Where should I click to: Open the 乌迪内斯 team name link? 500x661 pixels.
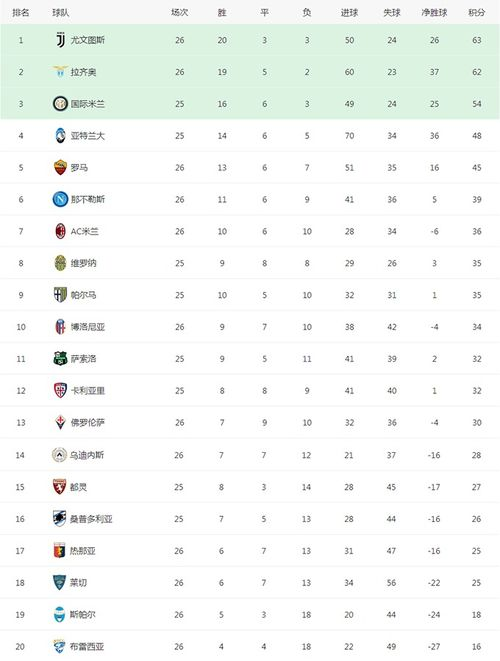click(87, 455)
